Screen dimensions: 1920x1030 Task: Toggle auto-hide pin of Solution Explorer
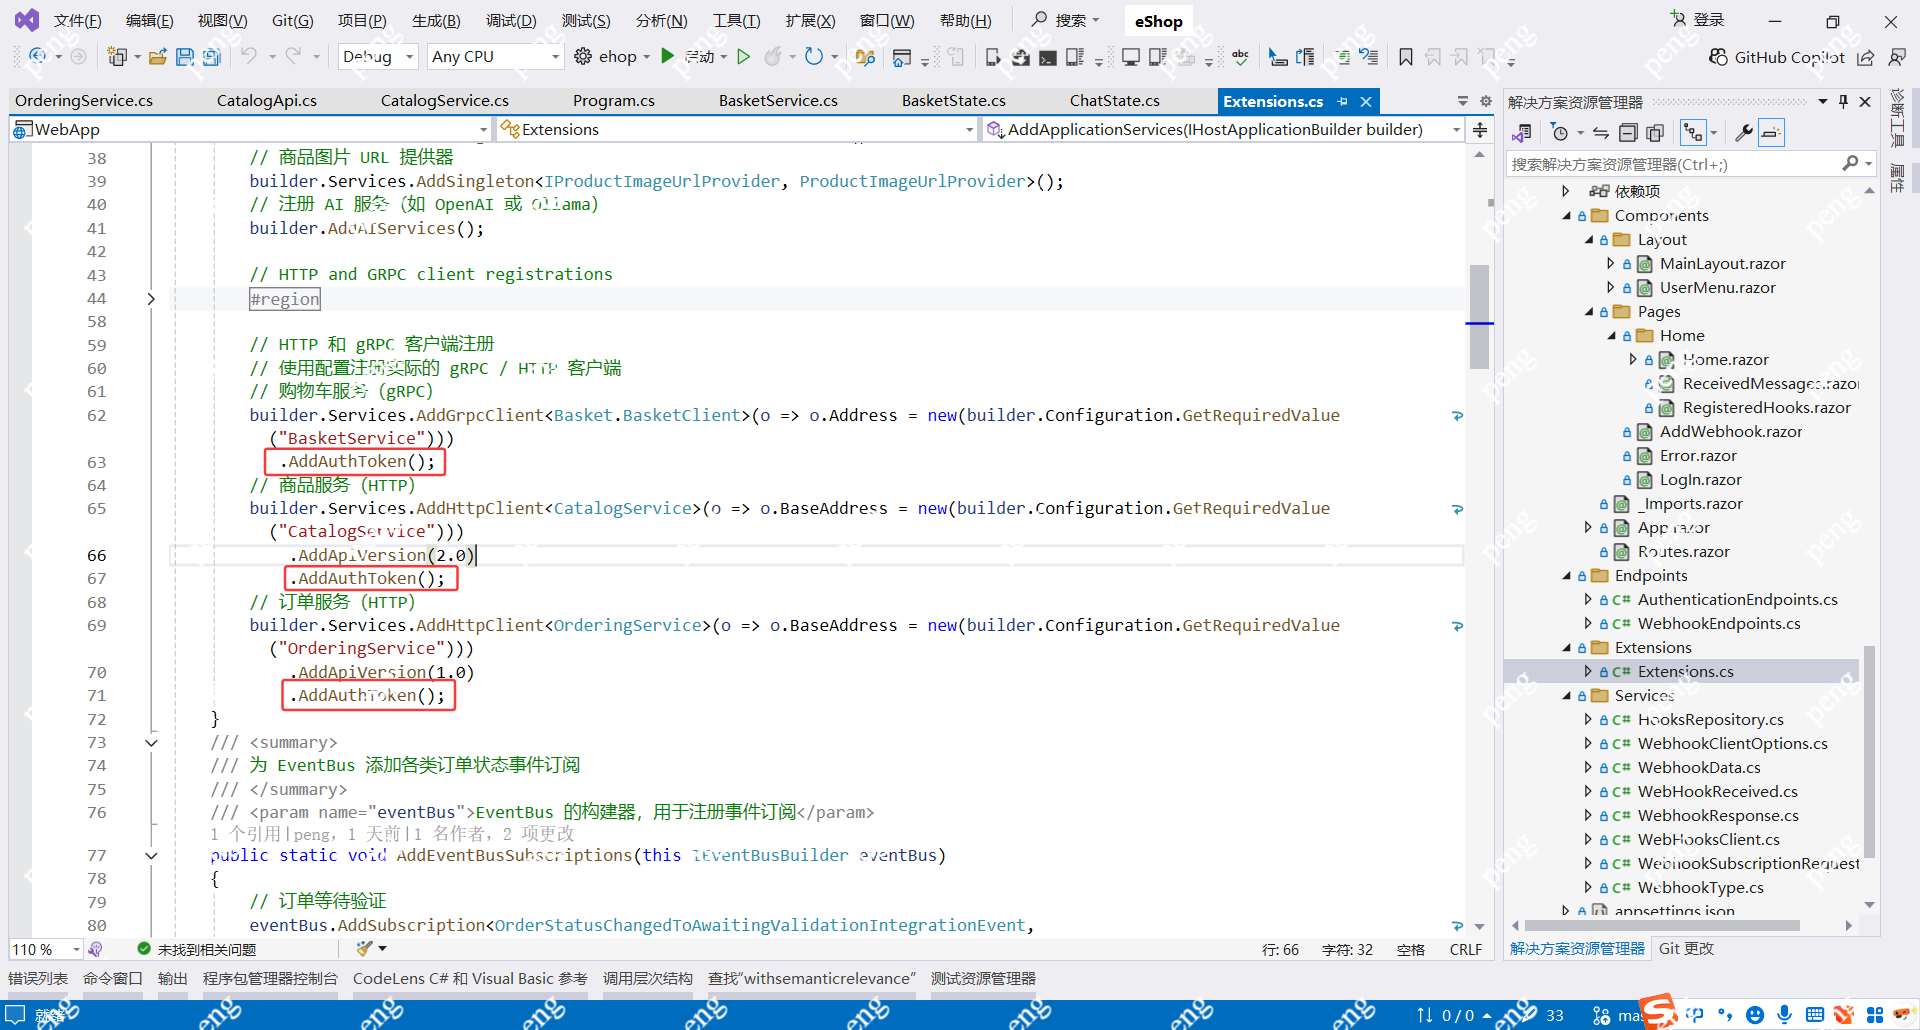pos(1843,102)
